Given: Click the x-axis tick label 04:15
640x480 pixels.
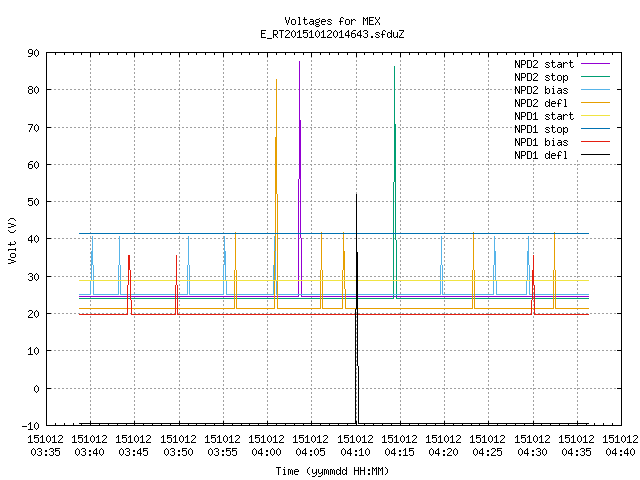Looking at the screenshot, I should click(x=400, y=452).
